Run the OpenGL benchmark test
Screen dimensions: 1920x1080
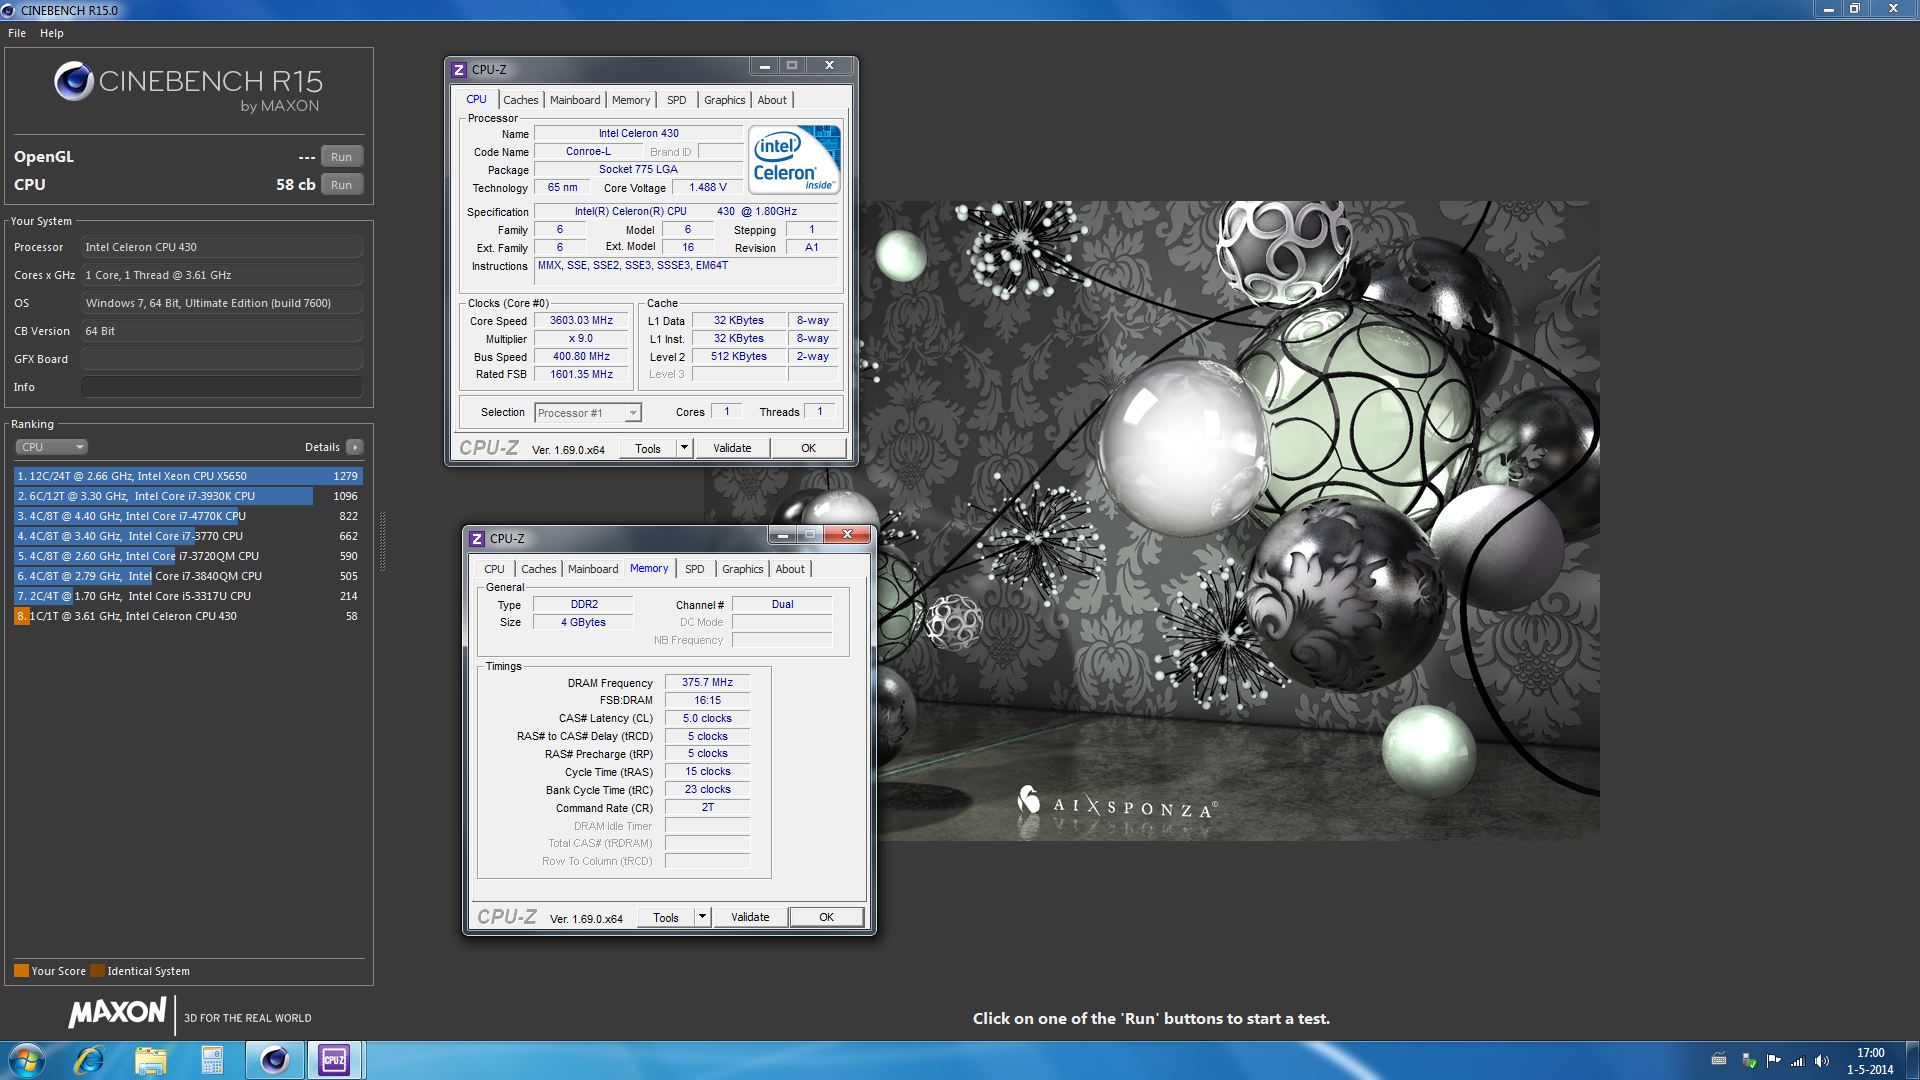coord(342,157)
